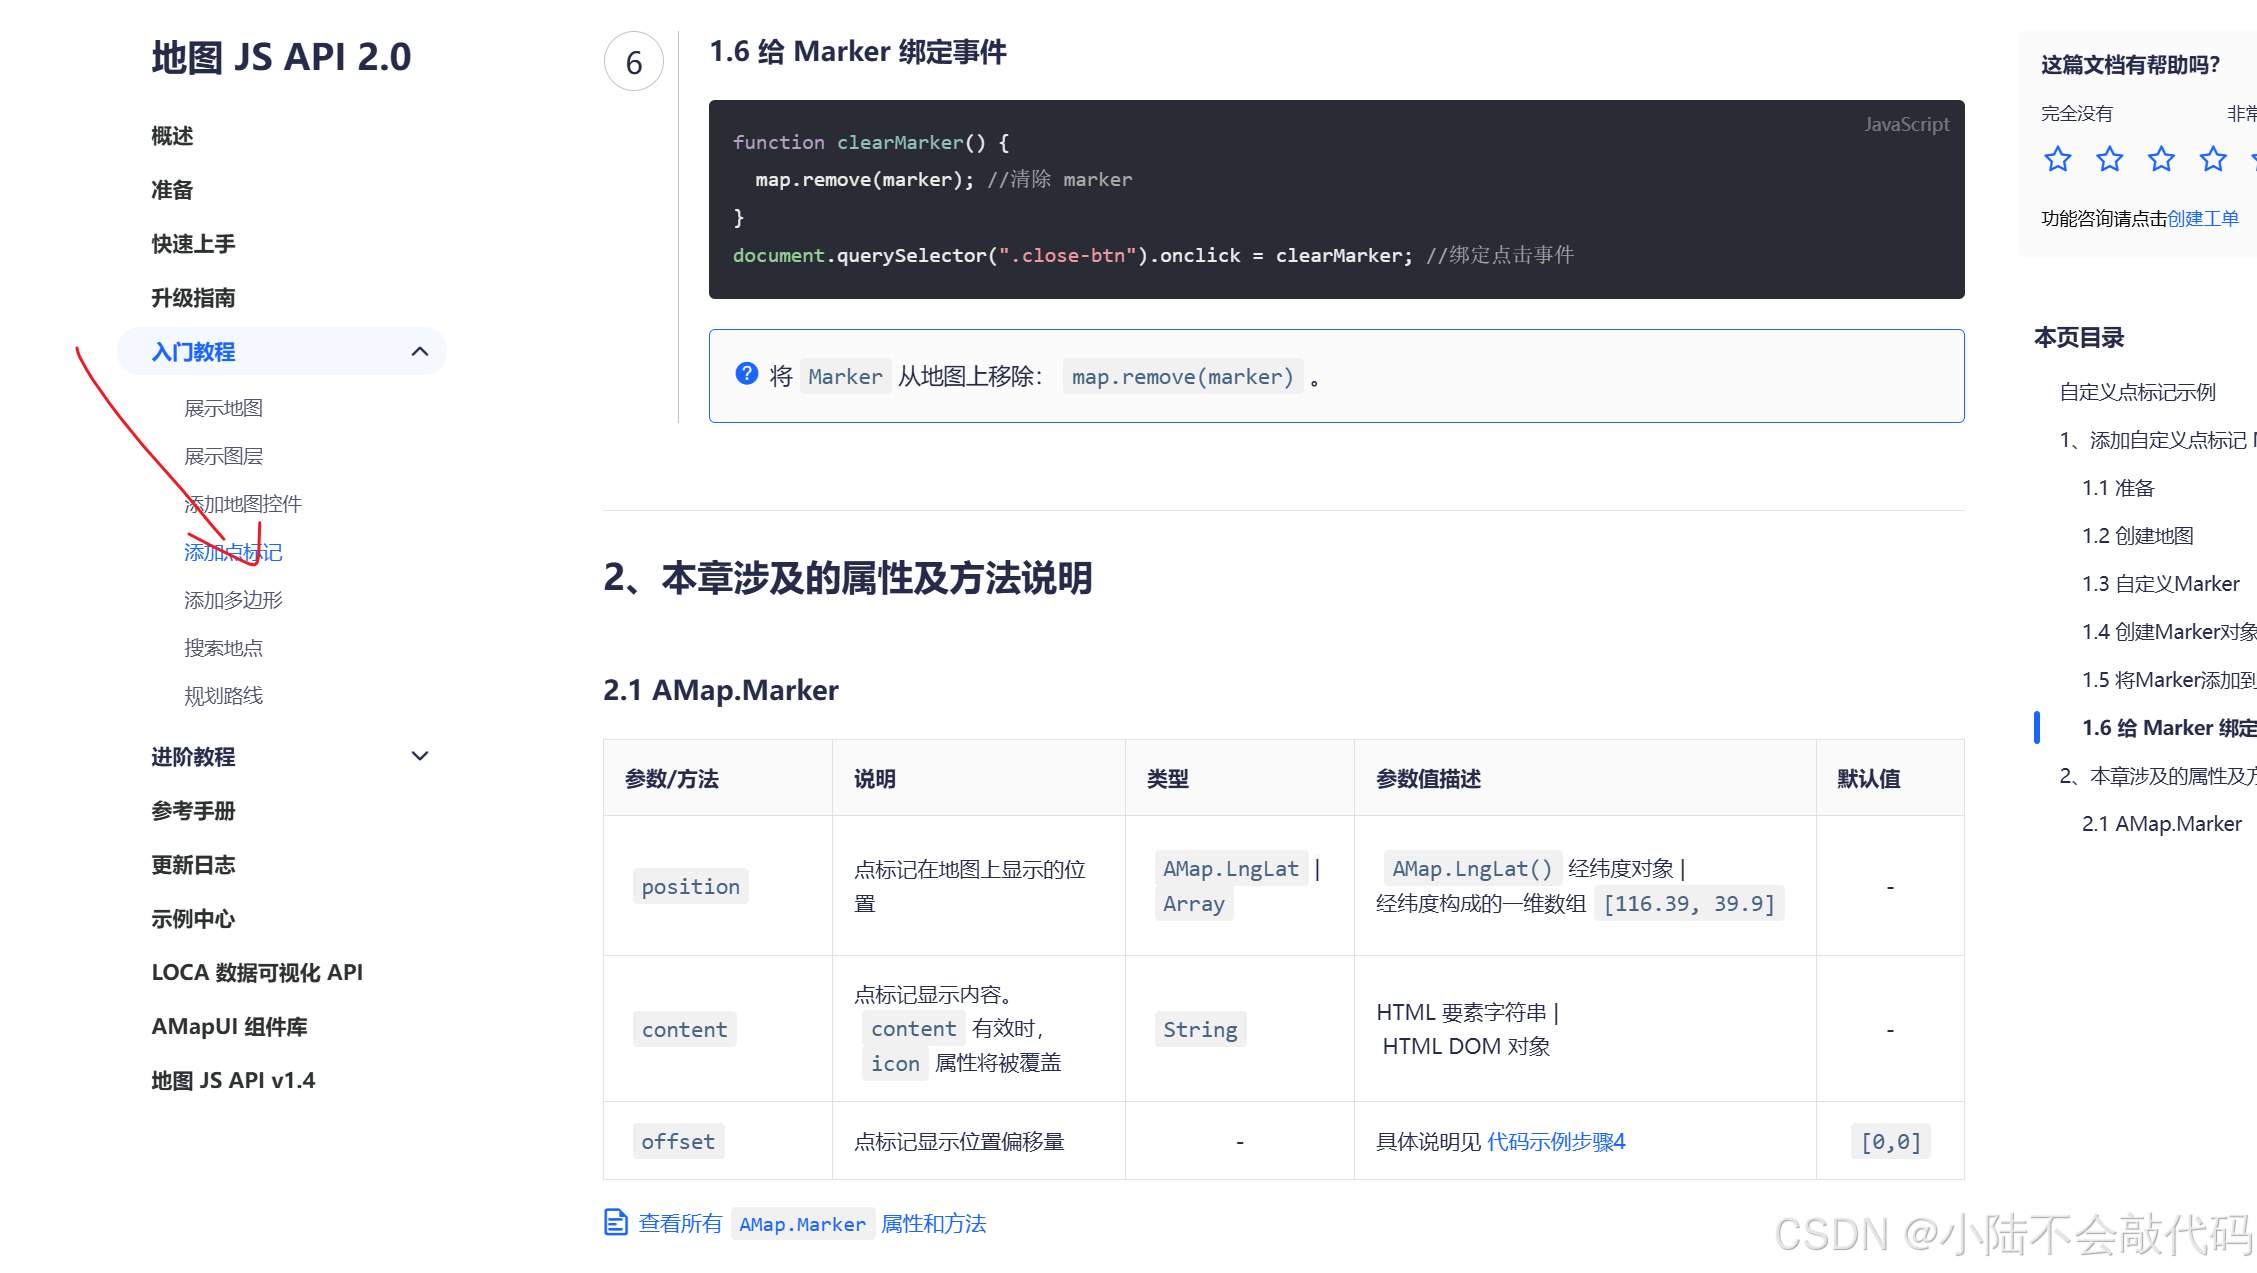This screenshot has width=2257, height=1273.
Task: Select 搜索地点 tutorial item
Action: coord(223,648)
